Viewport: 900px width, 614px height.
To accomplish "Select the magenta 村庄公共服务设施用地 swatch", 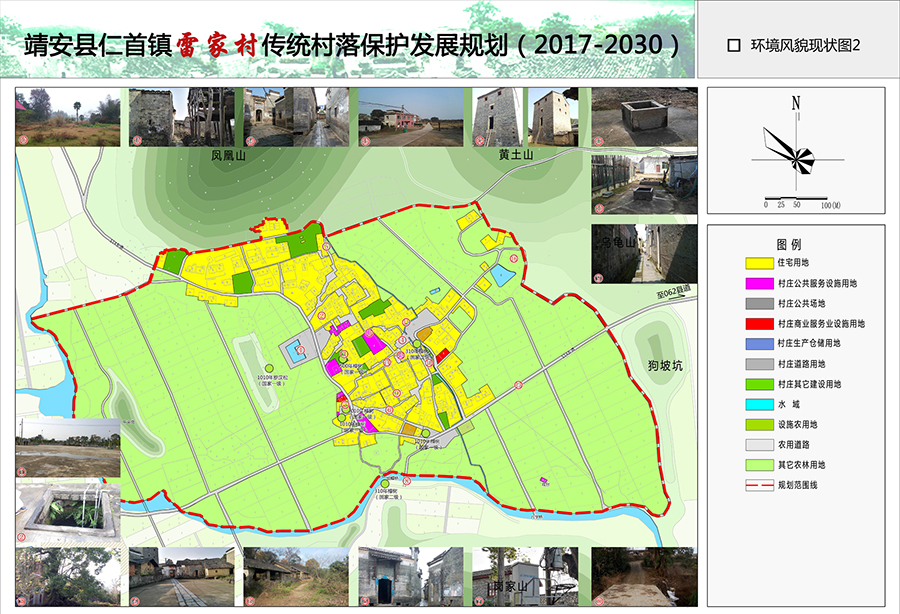I will tap(759, 283).
